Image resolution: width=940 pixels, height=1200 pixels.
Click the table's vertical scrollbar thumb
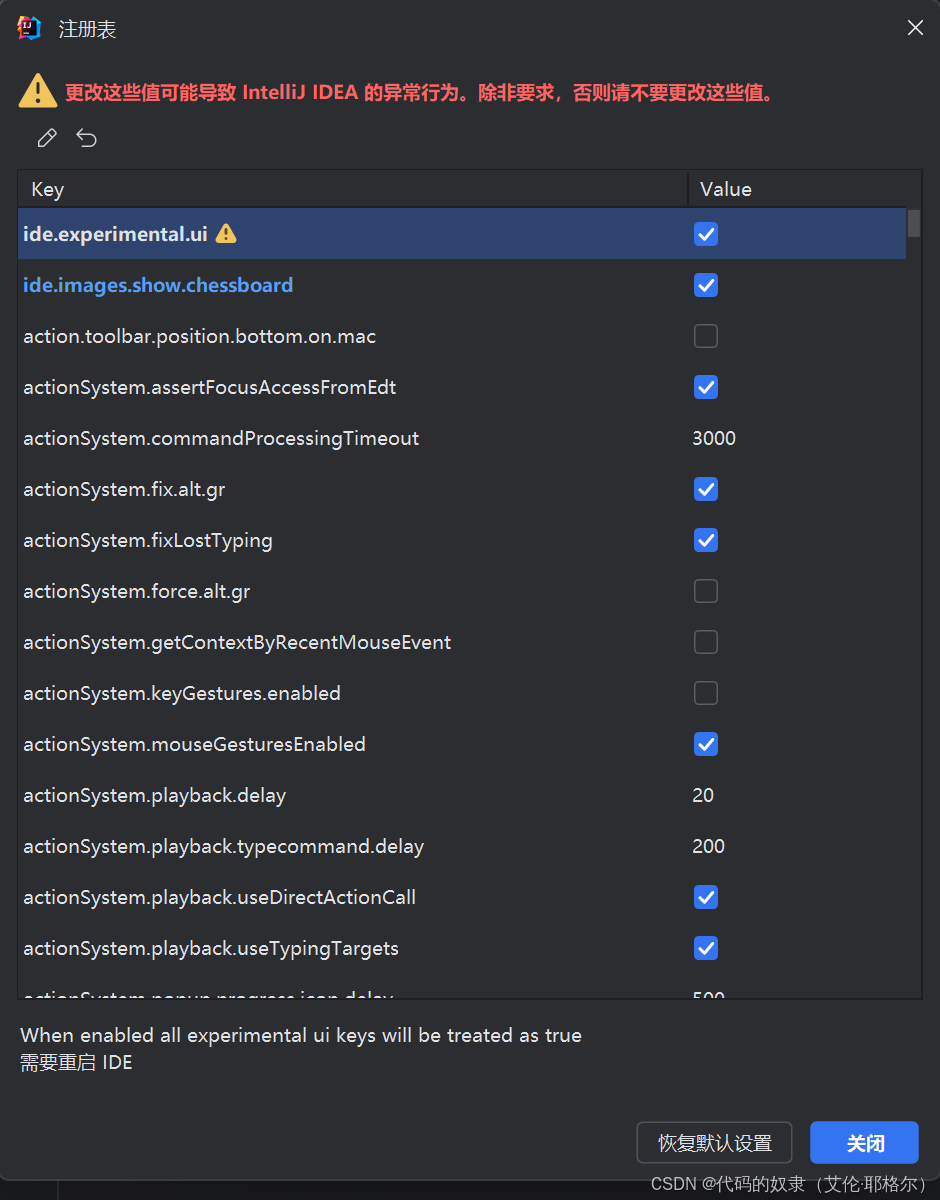coord(914,223)
